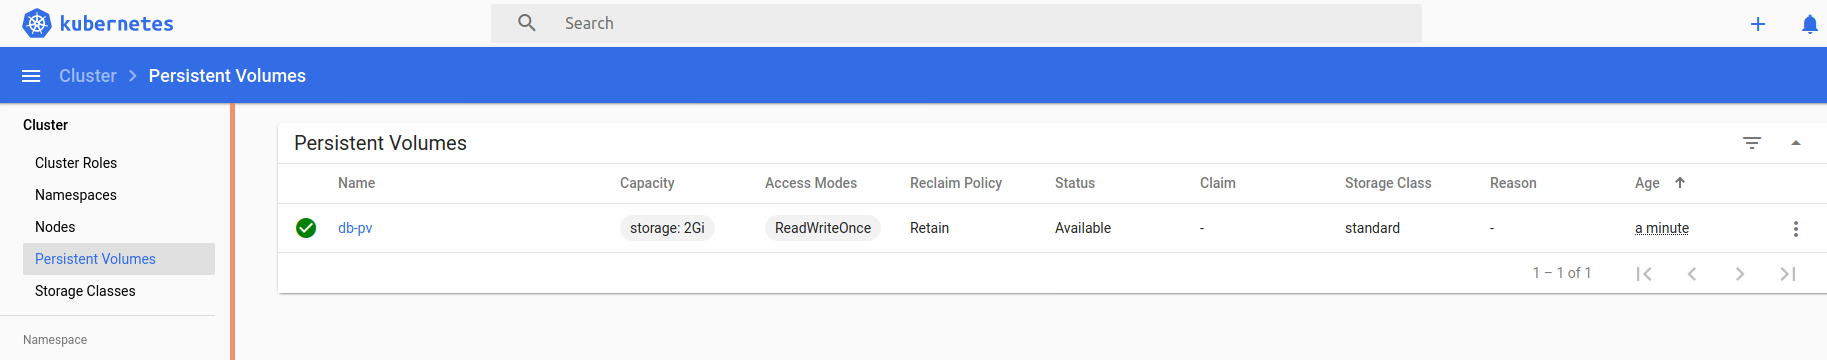This screenshot has width=1827, height=360.
Task: Click the filter icon in Persistent Volumes card
Action: click(1752, 143)
